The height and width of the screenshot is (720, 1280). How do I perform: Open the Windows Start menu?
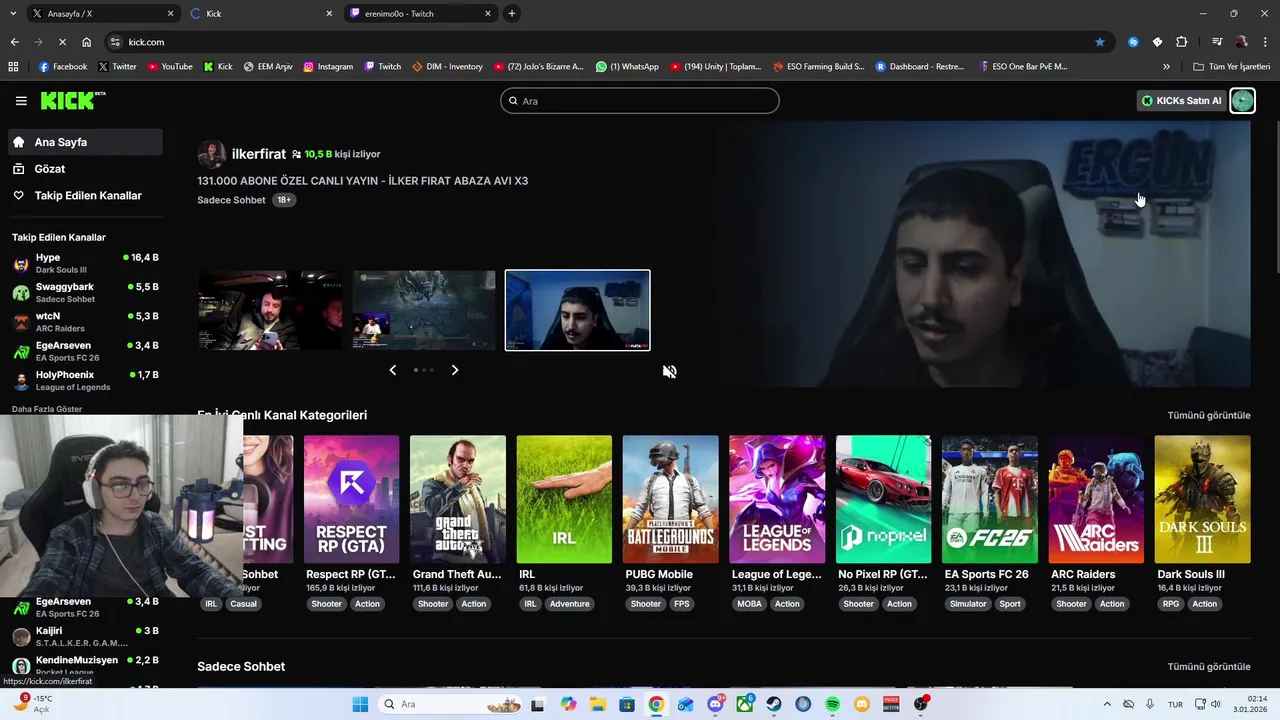tap(360, 704)
